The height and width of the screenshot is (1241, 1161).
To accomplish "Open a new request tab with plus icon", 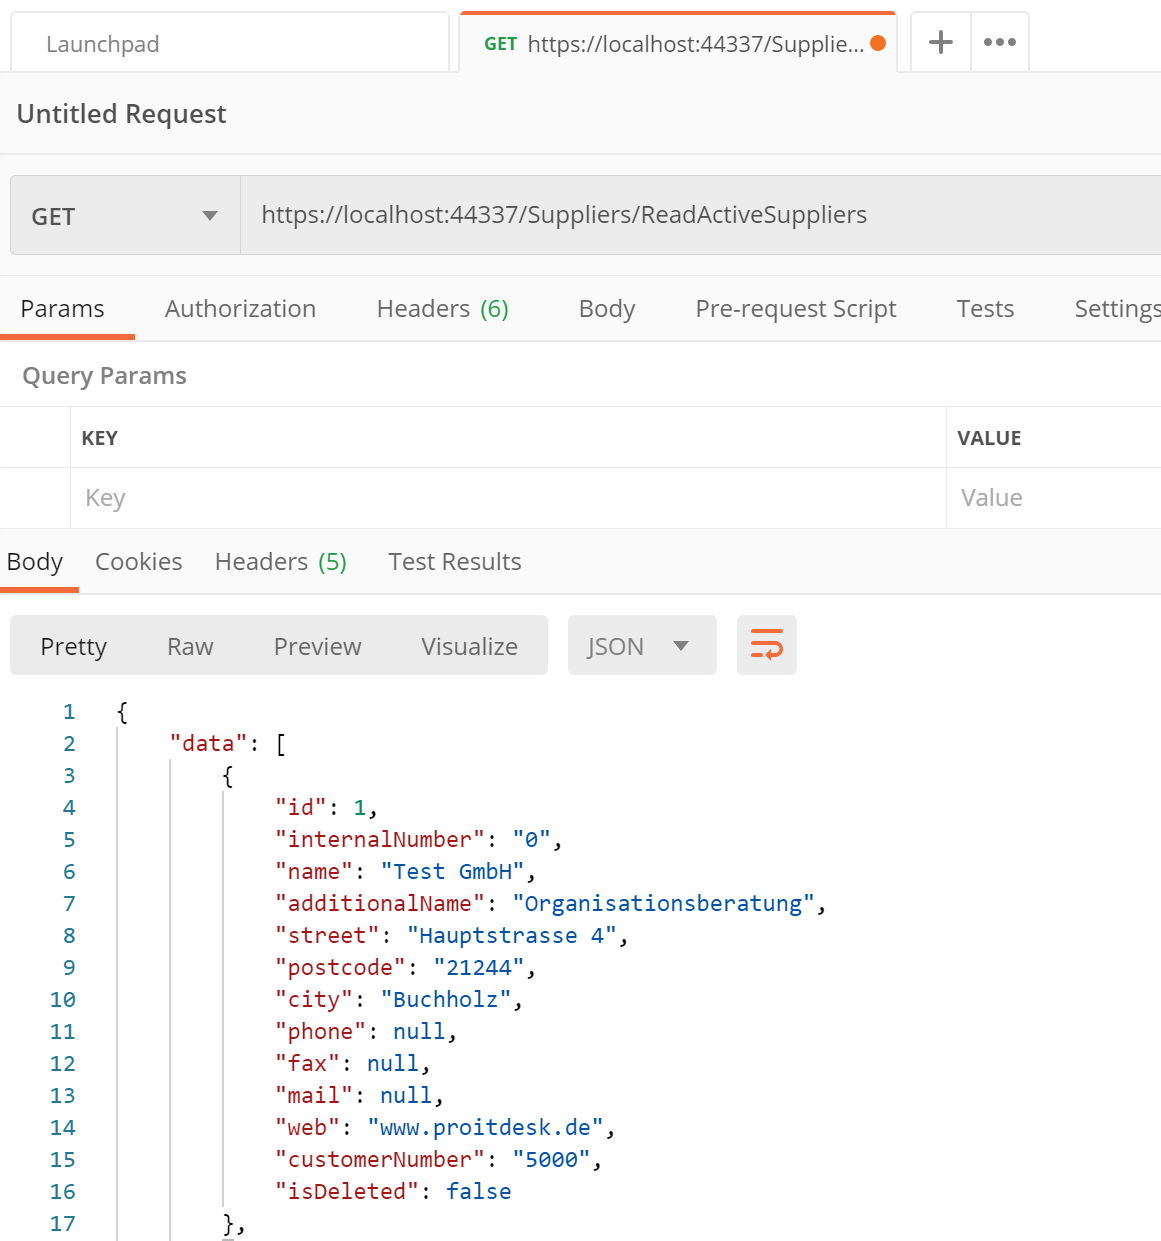I will (x=940, y=42).
